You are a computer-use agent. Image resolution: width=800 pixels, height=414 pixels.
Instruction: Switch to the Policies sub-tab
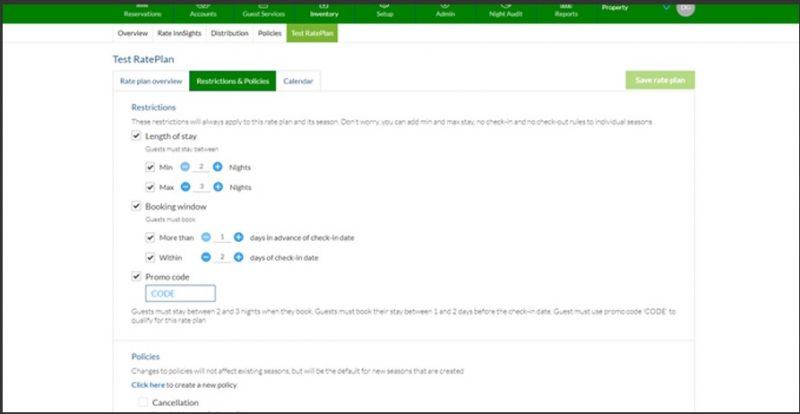pos(270,33)
